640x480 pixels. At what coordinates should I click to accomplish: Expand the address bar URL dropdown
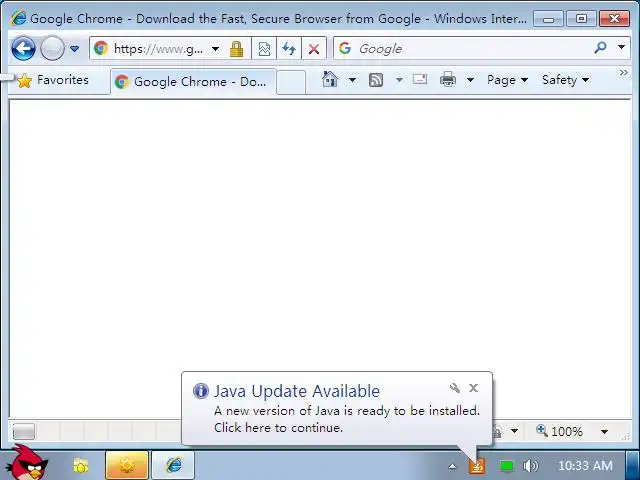pos(215,49)
